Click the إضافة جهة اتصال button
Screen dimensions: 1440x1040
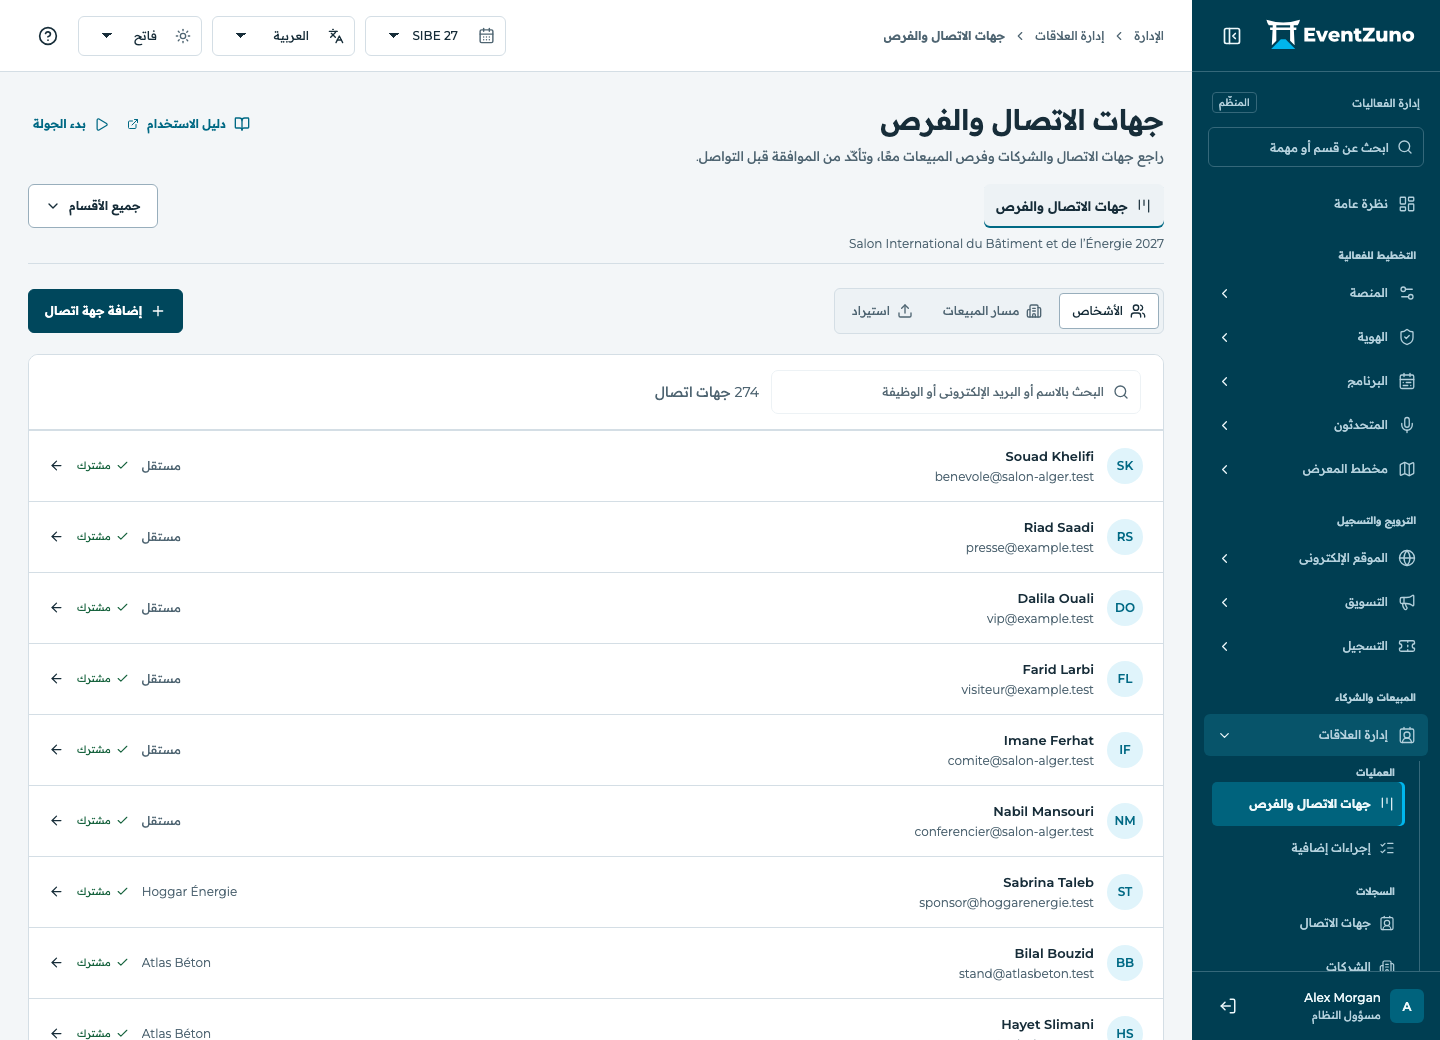[105, 311]
